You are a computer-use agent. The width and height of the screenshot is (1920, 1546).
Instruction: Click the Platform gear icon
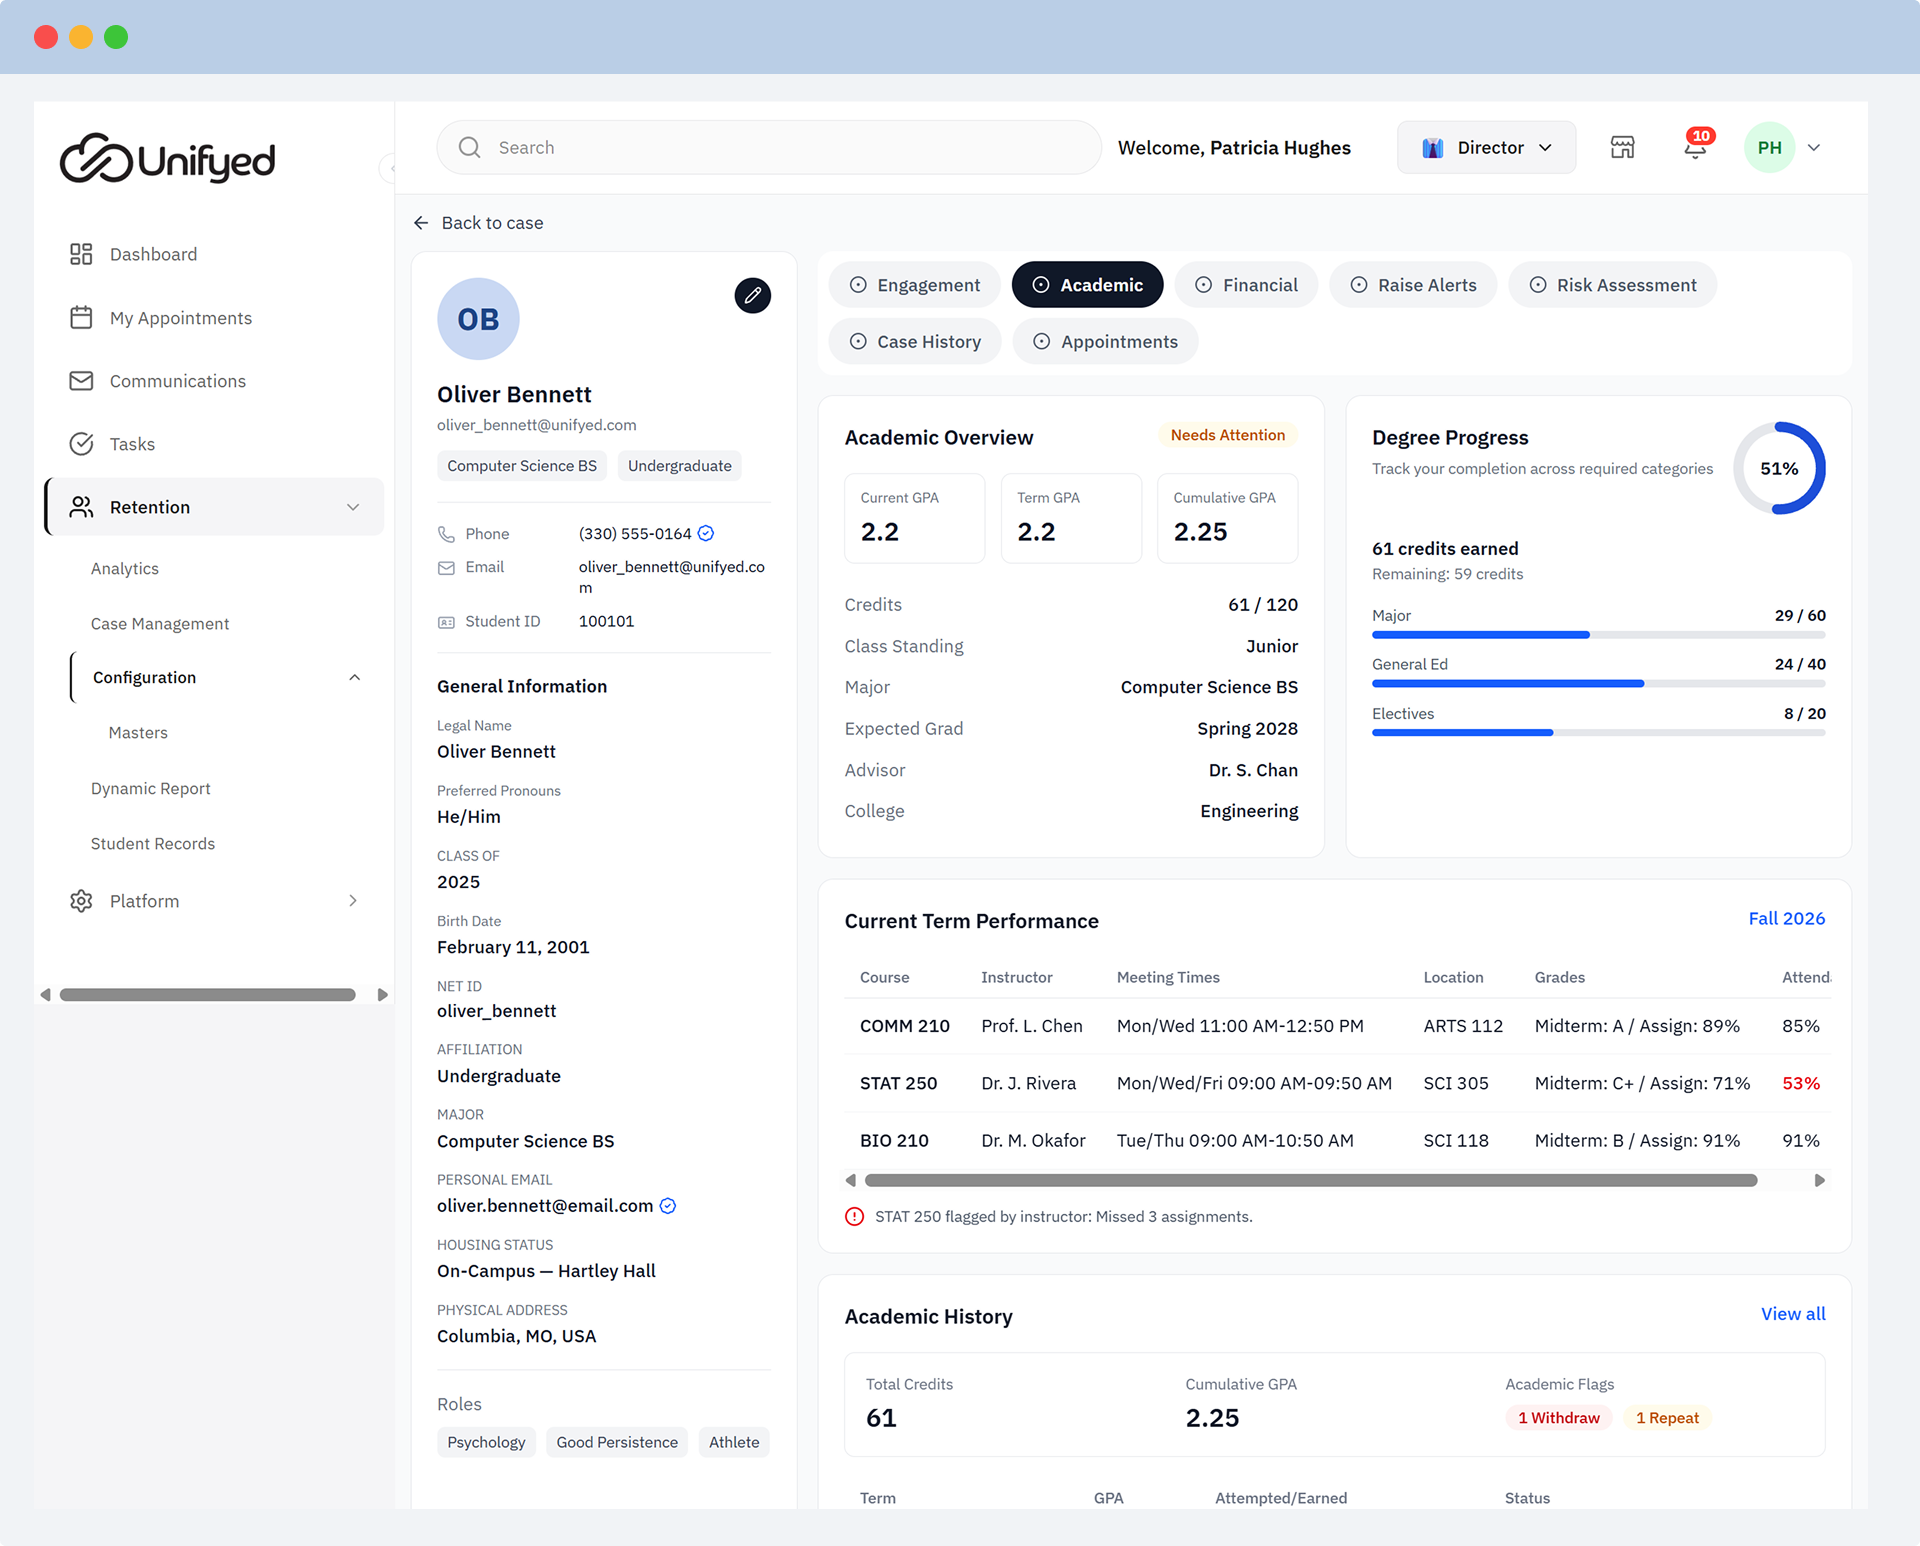(81, 901)
